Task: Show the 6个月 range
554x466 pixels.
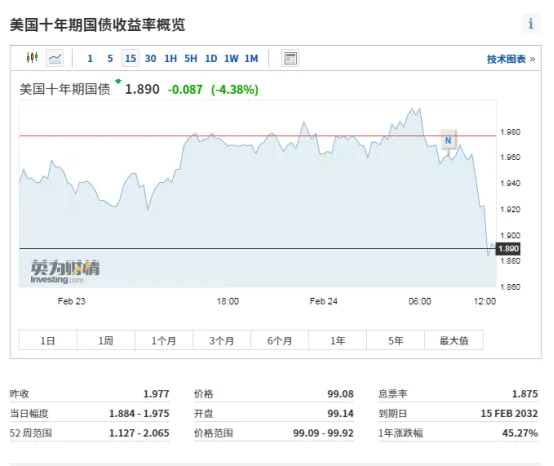Action: tap(279, 340)
